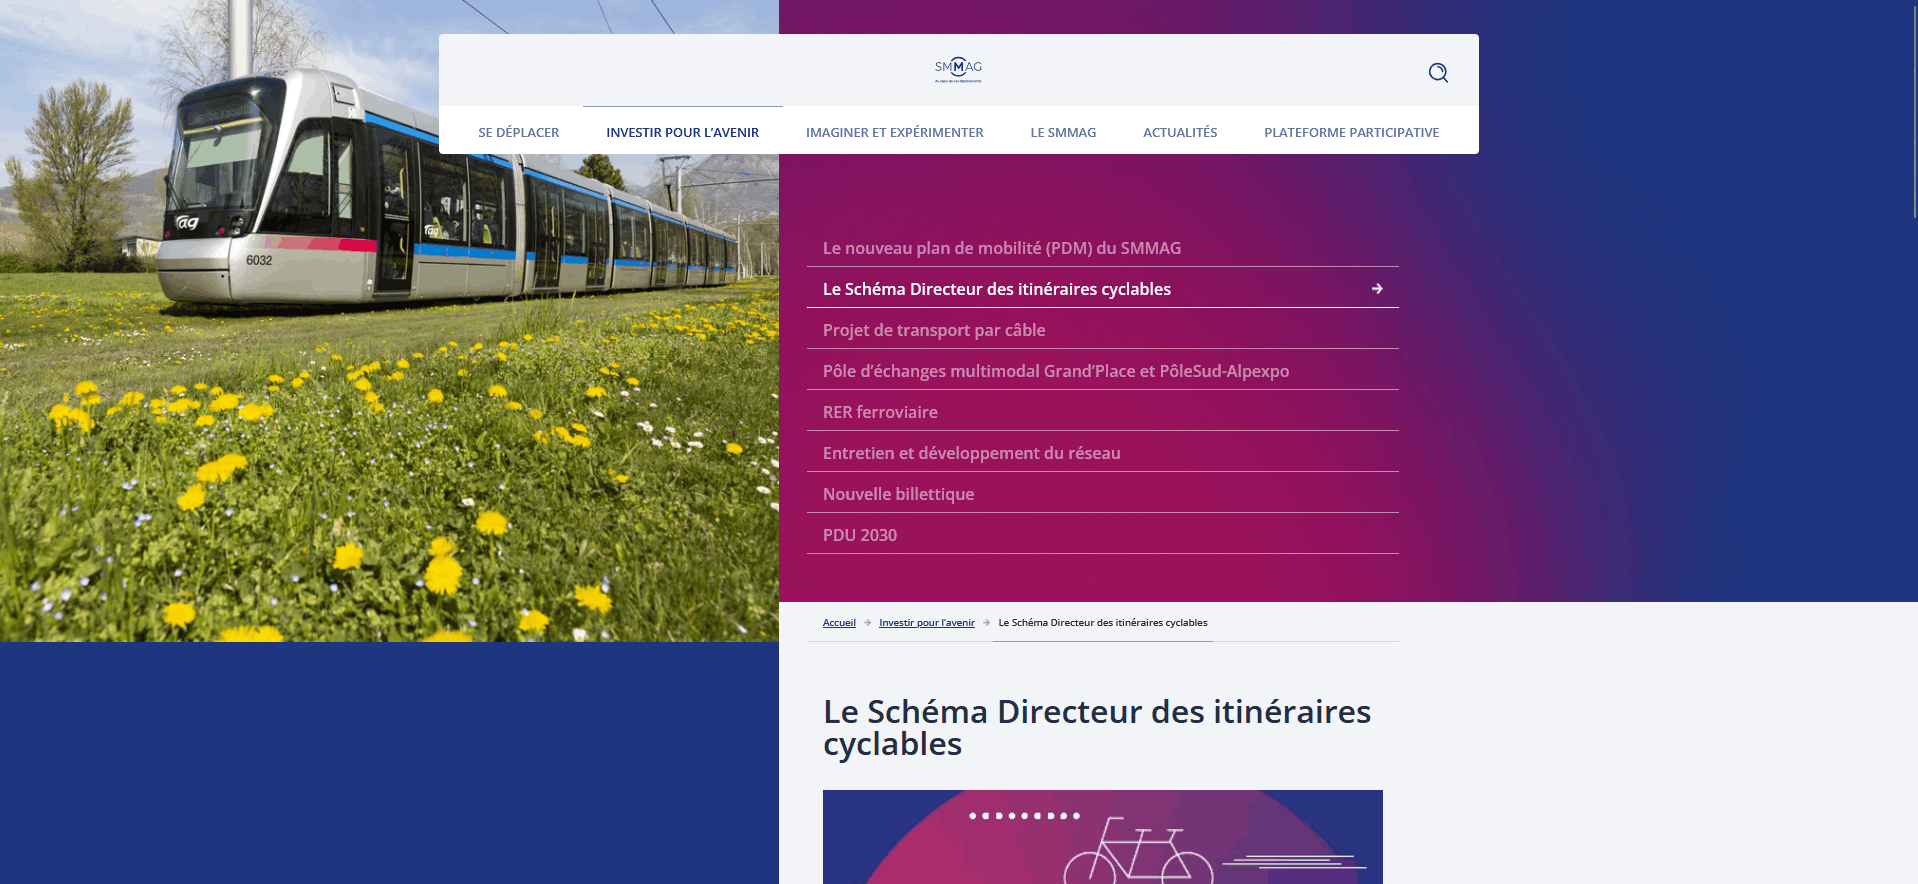Select Le Schéma Directeur des itinéraires cyclables link

[1102, 289]
